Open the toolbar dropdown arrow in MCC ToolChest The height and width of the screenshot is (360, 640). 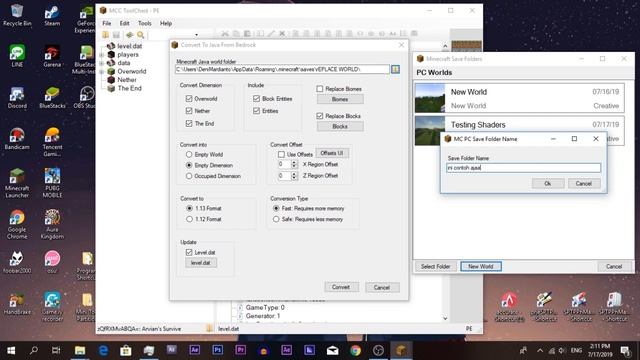click(196, 35)
